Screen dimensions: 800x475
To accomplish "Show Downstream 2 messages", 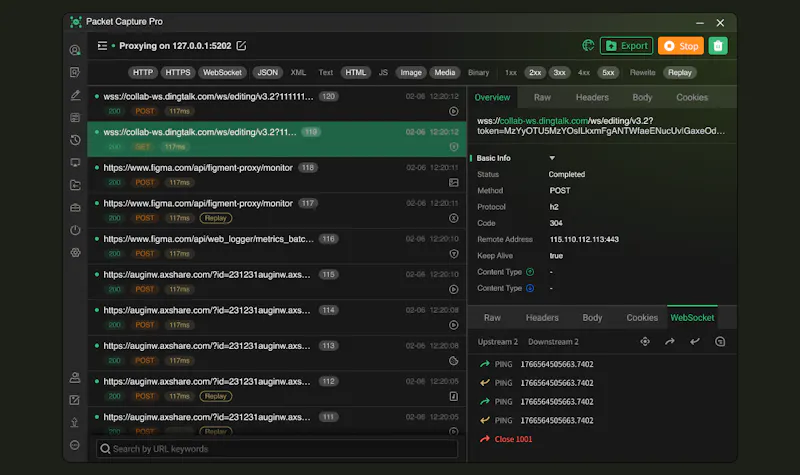I will coord(553,342).
